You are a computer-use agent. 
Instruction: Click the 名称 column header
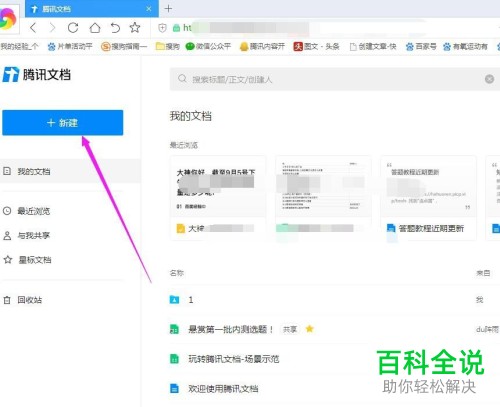click(177, 273)
